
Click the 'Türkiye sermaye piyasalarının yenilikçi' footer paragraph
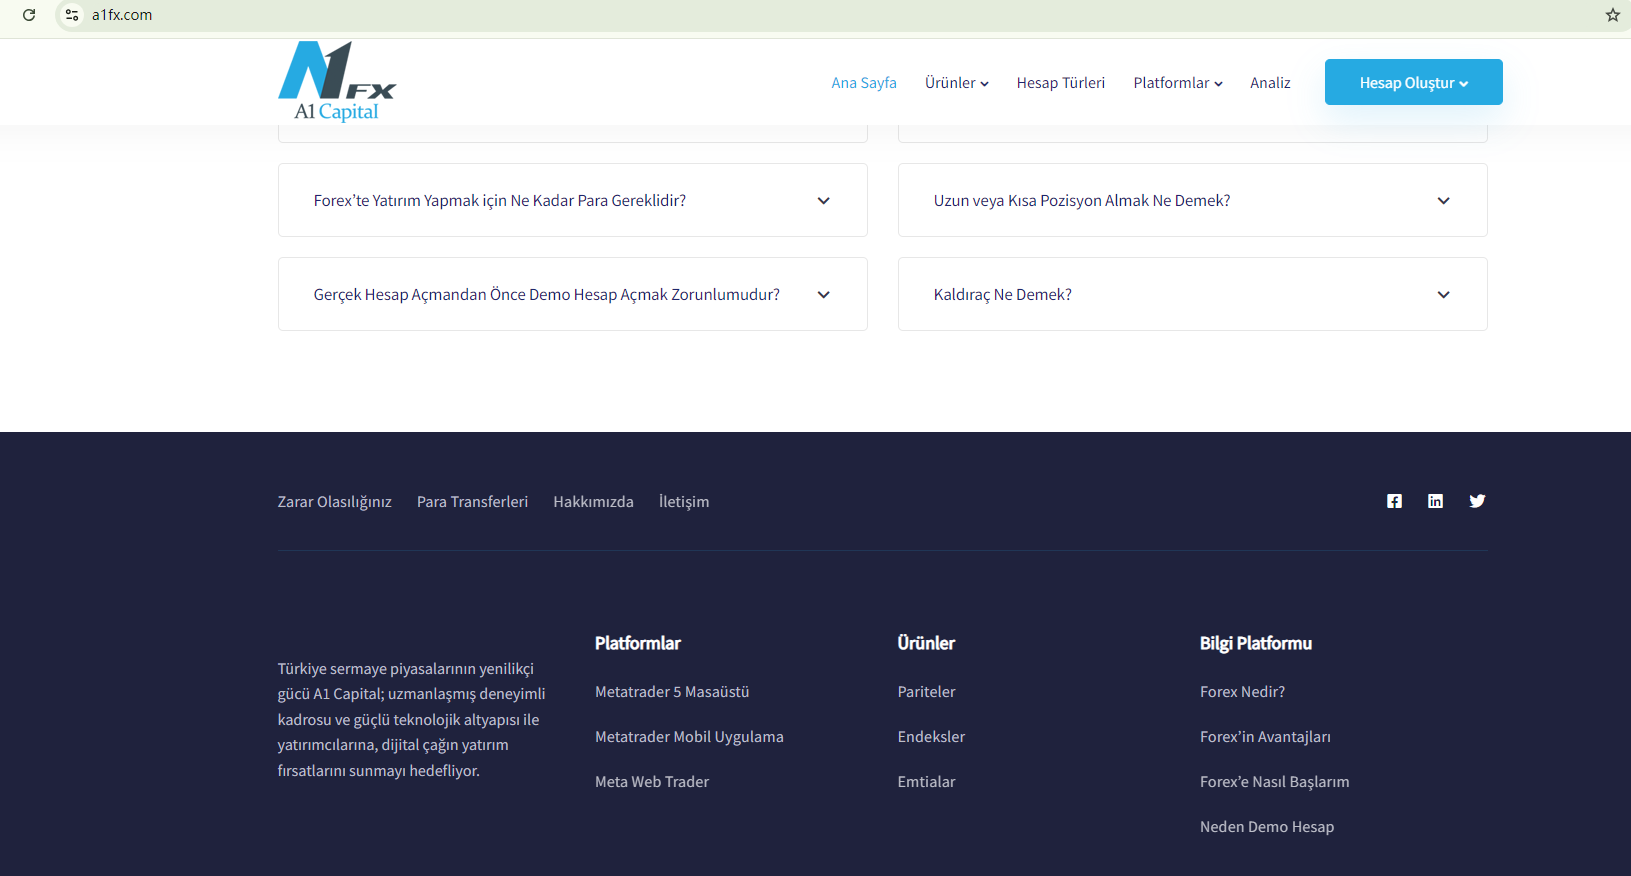(x=412, y=720)
